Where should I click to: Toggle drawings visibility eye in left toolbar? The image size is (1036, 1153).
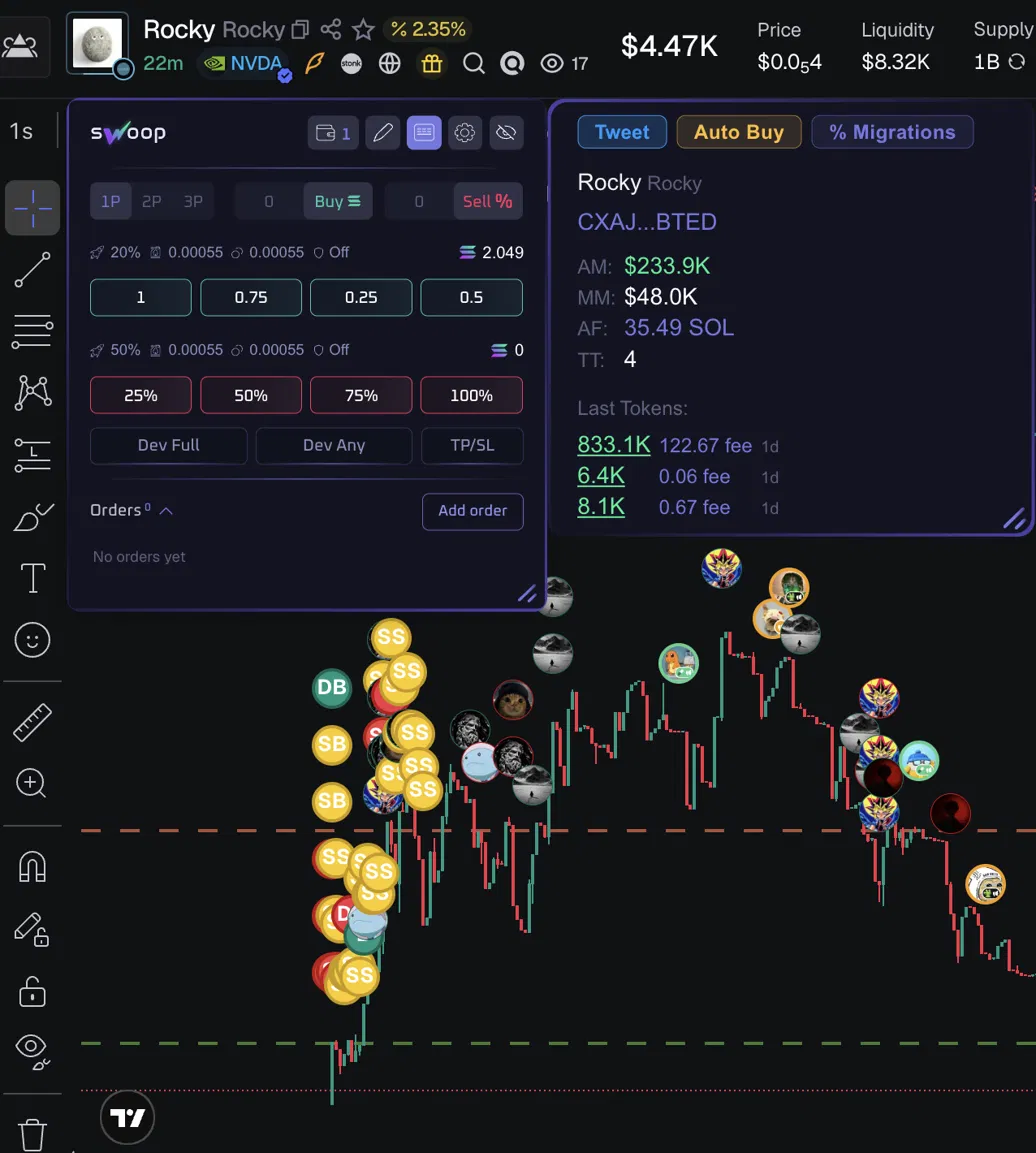click(32, 1052)
